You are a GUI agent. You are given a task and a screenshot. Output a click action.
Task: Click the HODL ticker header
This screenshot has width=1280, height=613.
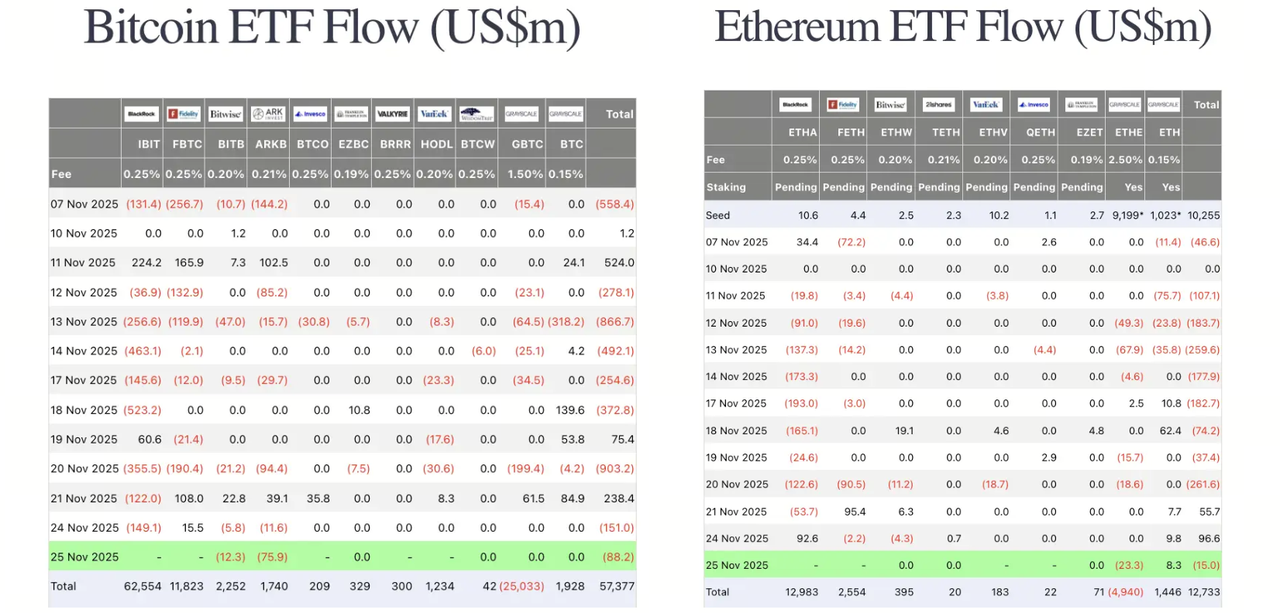click(x=436, y=144)
